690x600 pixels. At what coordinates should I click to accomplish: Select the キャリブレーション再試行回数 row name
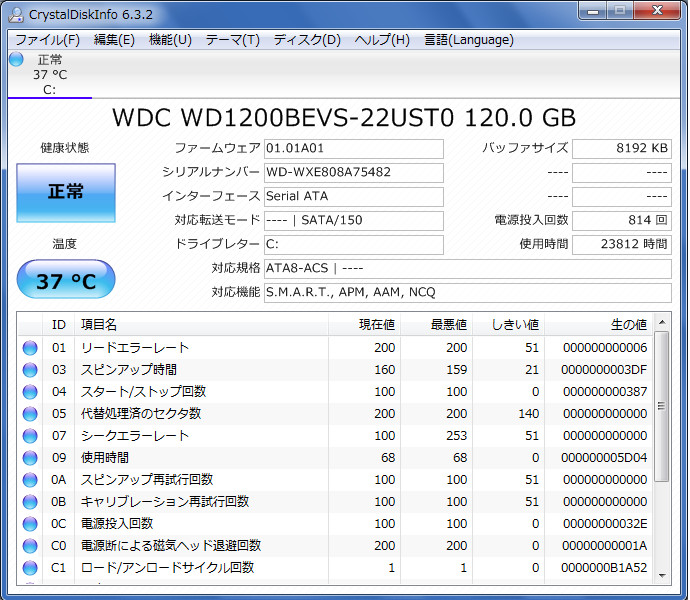point(165,502)
